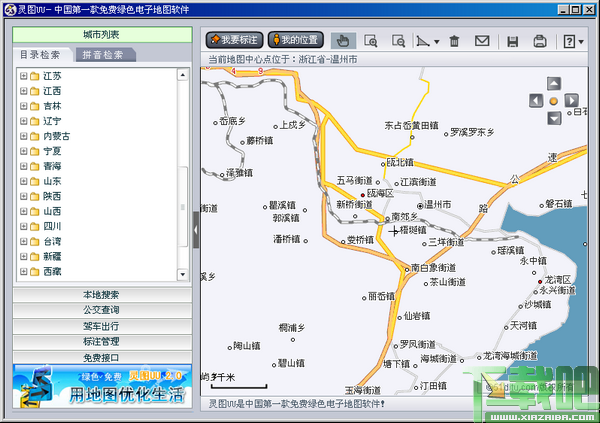Click the floppy disk save icon
The width and height of the screenshot is (600, 423).
[x=512, y=41]
